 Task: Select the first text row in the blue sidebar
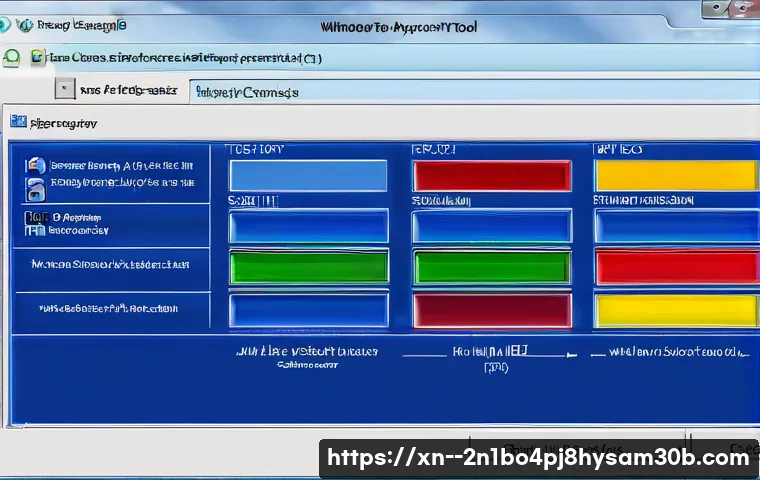point(122,166)
